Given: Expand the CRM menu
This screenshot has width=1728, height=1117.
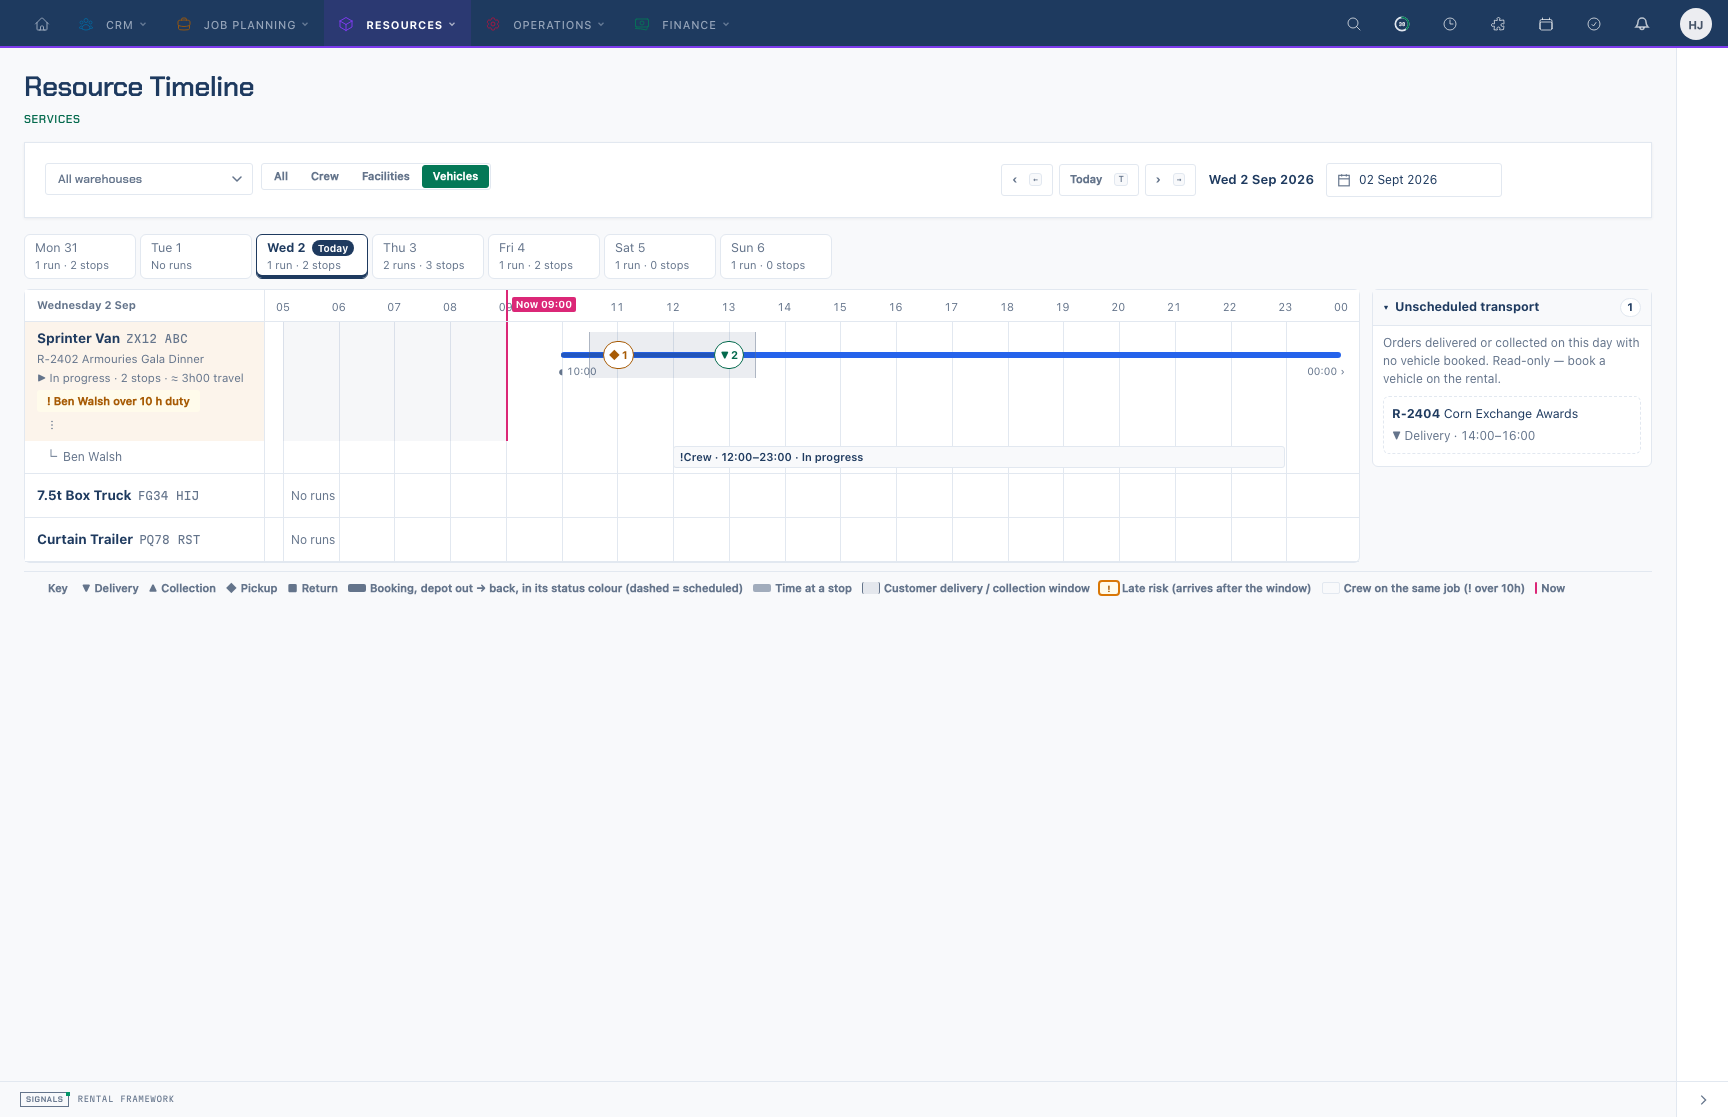Looking at the screenshot, I should (x=113, y=24).
